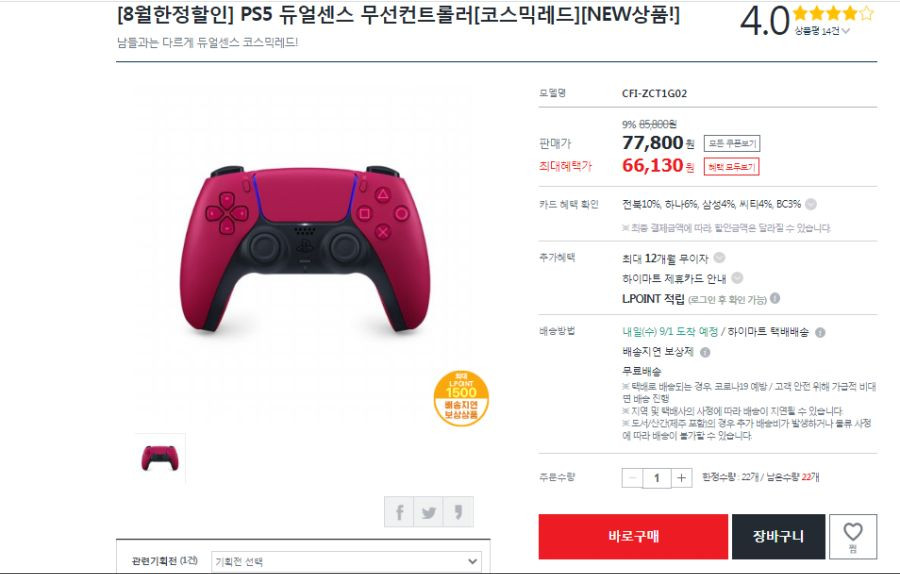Share product on Twitter icon

[x=429, y=511]
